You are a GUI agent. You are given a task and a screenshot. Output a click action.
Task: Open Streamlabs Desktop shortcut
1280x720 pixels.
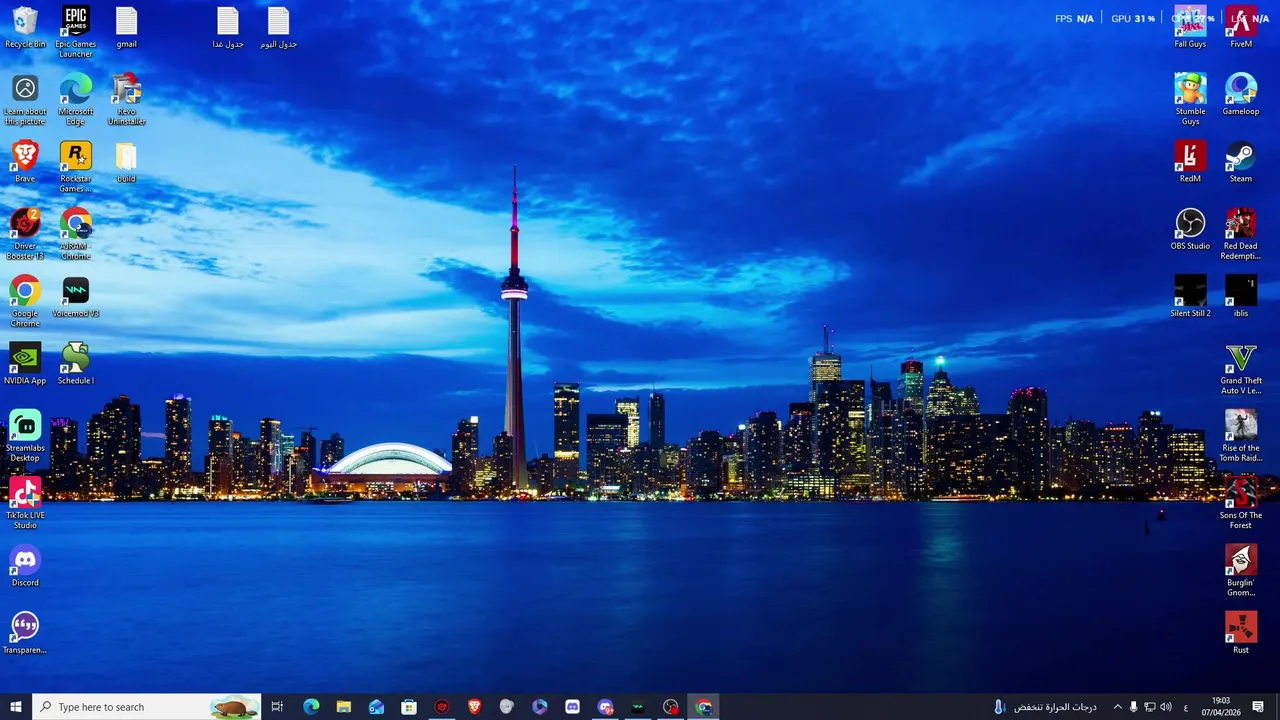coord(25,436)
